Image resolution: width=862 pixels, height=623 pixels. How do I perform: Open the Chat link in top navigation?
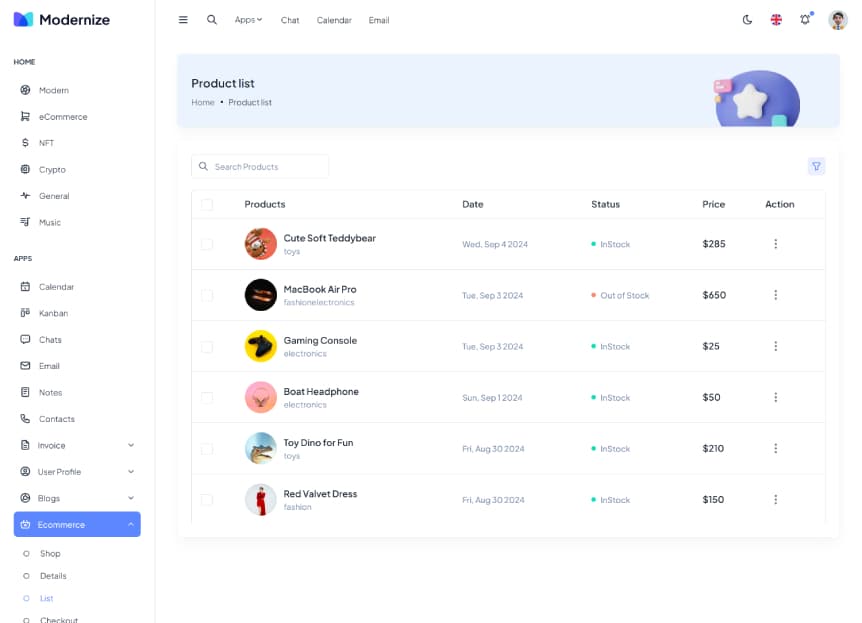point(290,20)
